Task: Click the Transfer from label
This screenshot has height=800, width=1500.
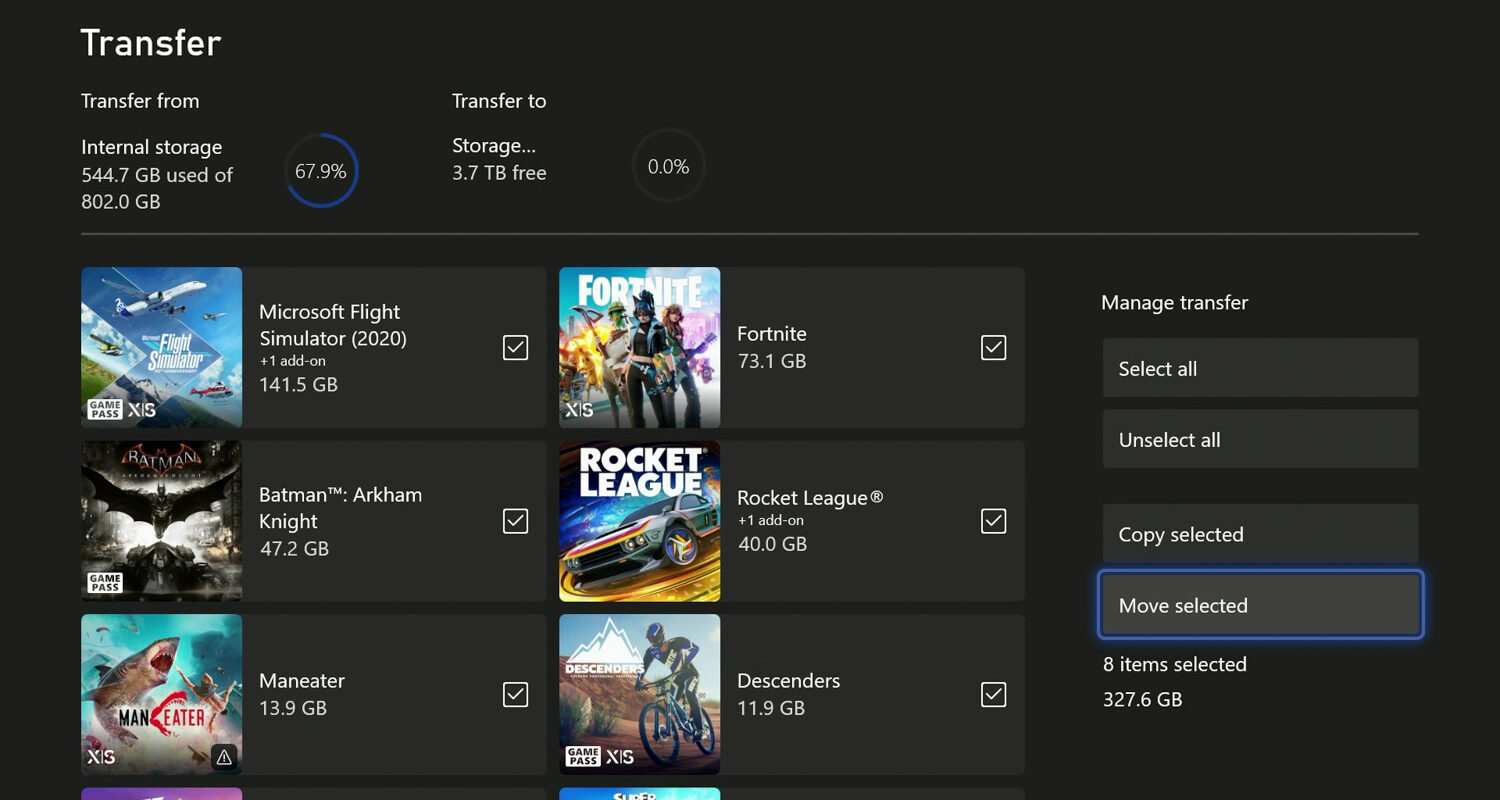Action: click(x=140, y=101)
